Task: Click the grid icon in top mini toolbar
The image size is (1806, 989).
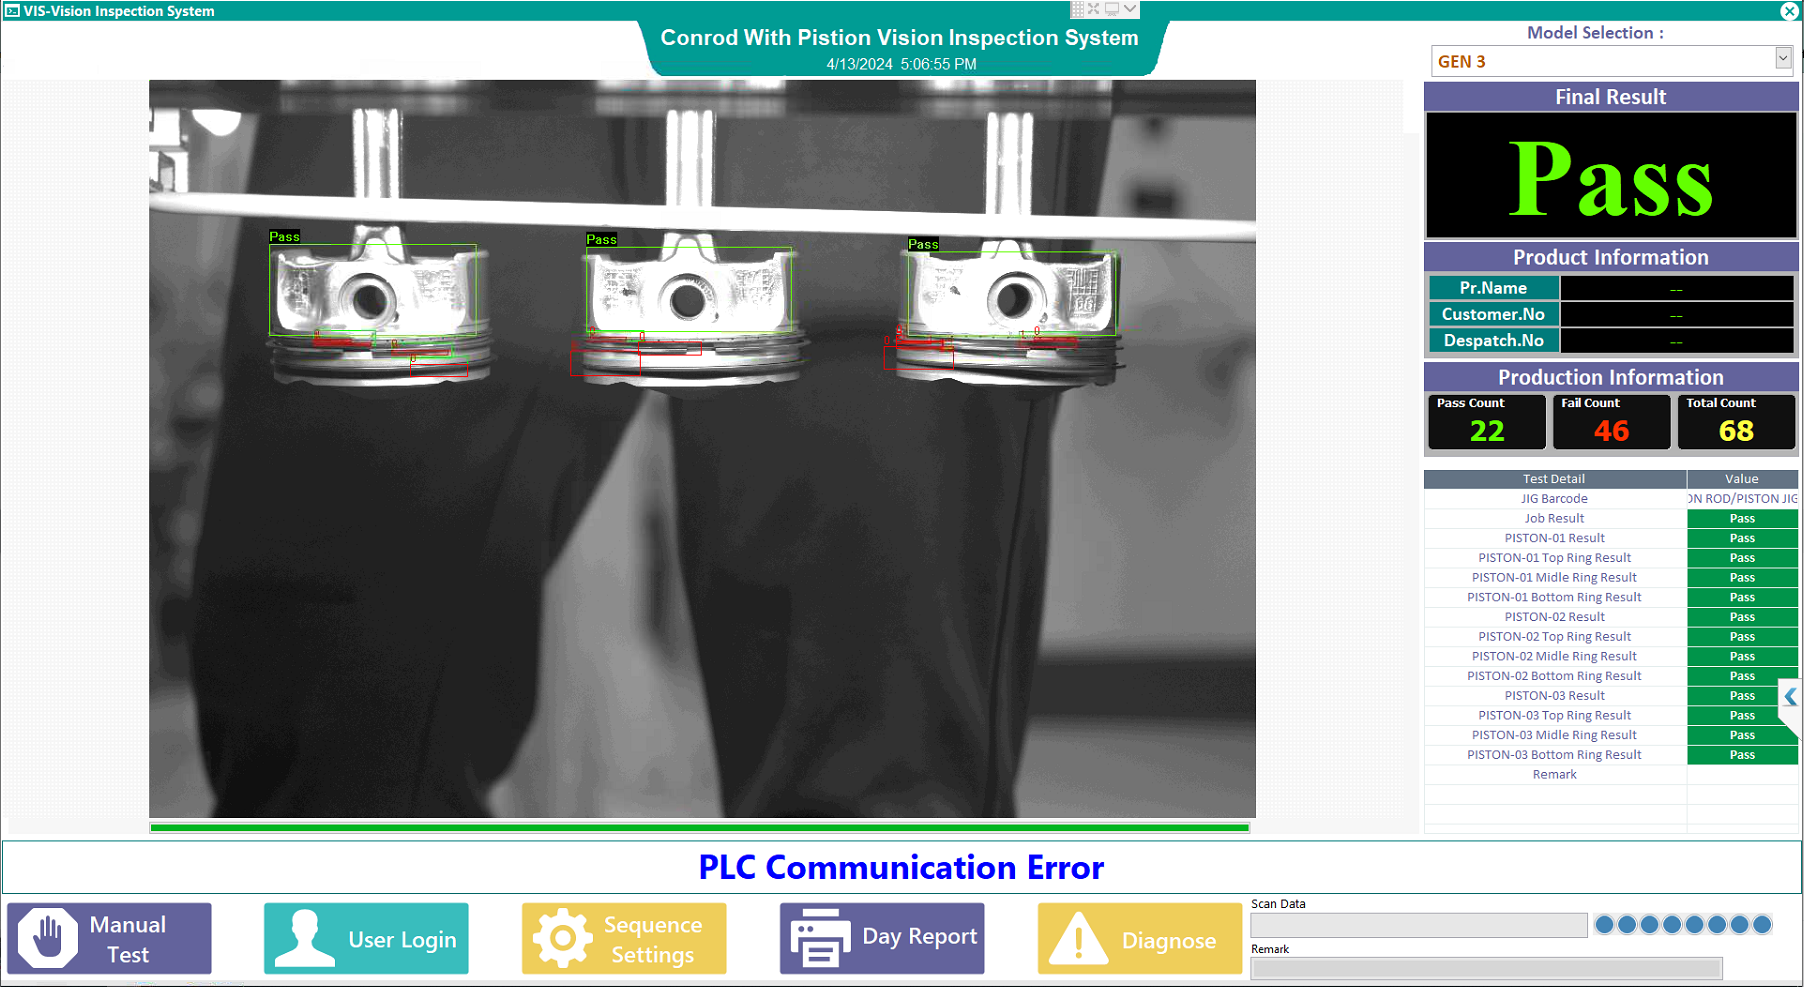Action: [x=1077, y=9]
